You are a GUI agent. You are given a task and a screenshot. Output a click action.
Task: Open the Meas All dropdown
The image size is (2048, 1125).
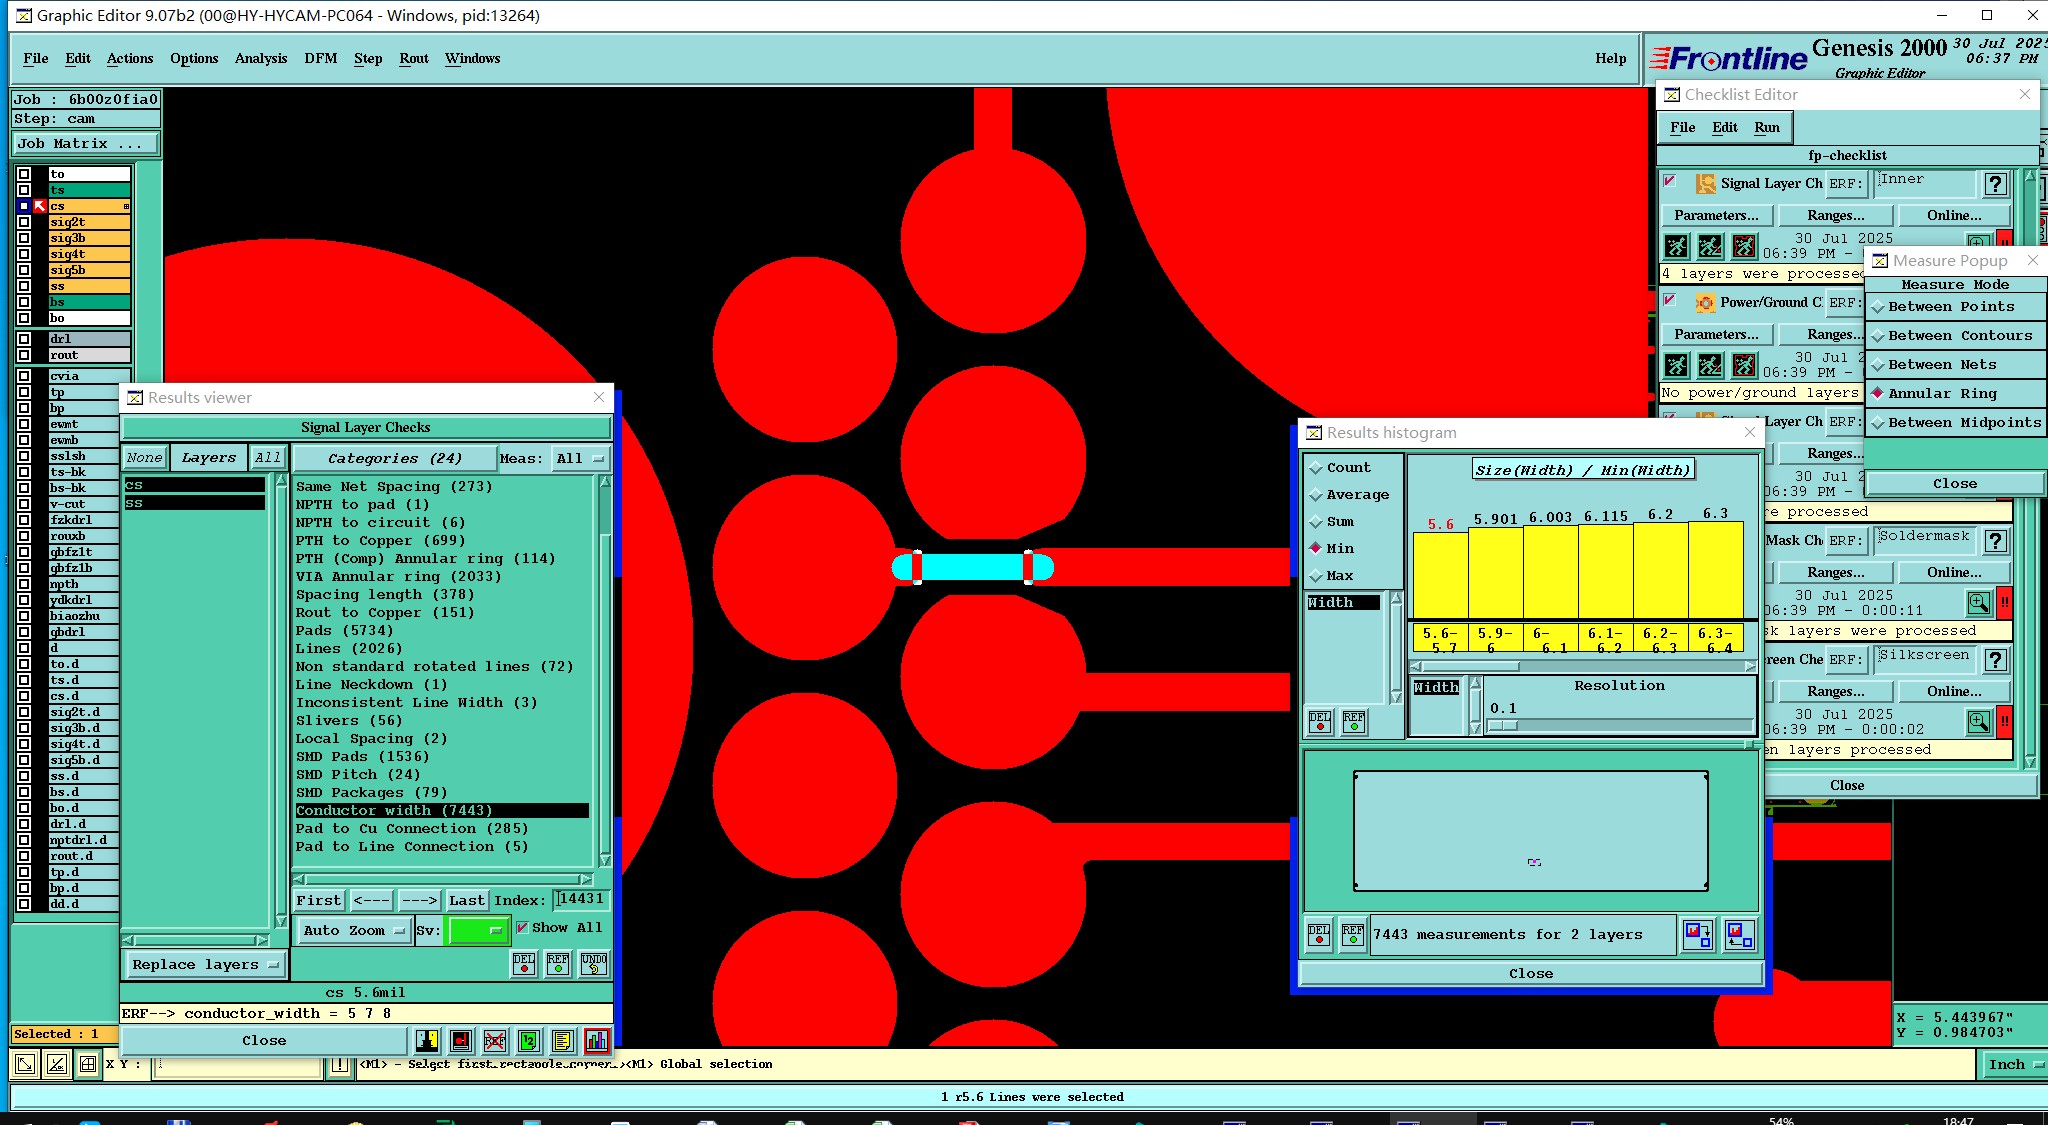[581, 458]
